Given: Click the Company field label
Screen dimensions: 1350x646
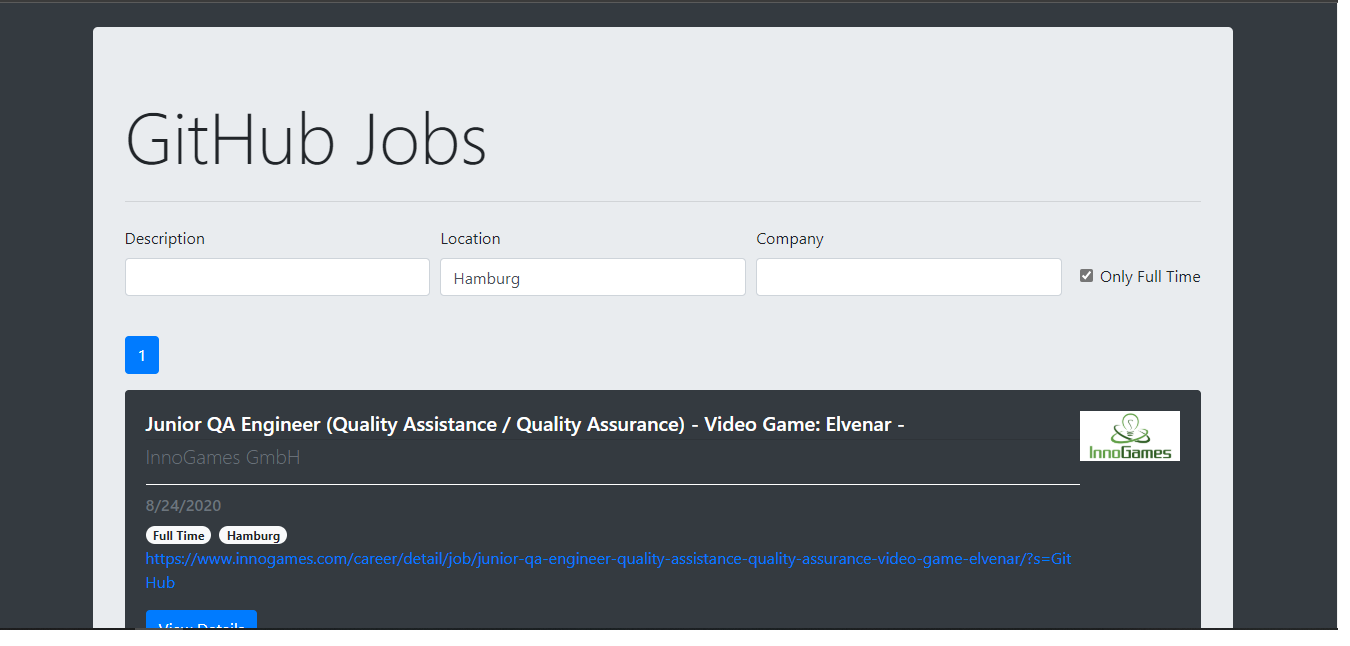Looking at the screenshot, I should point(790,239).
